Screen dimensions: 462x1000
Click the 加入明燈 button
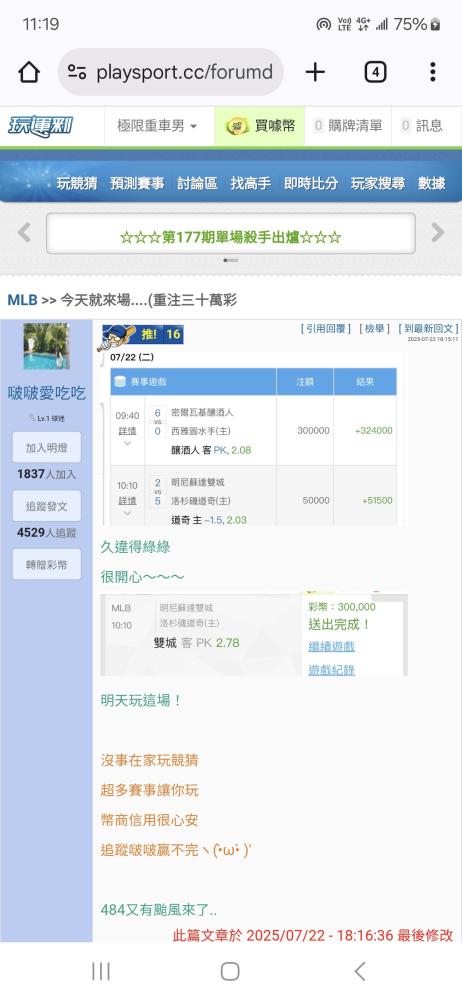[47, 447]
